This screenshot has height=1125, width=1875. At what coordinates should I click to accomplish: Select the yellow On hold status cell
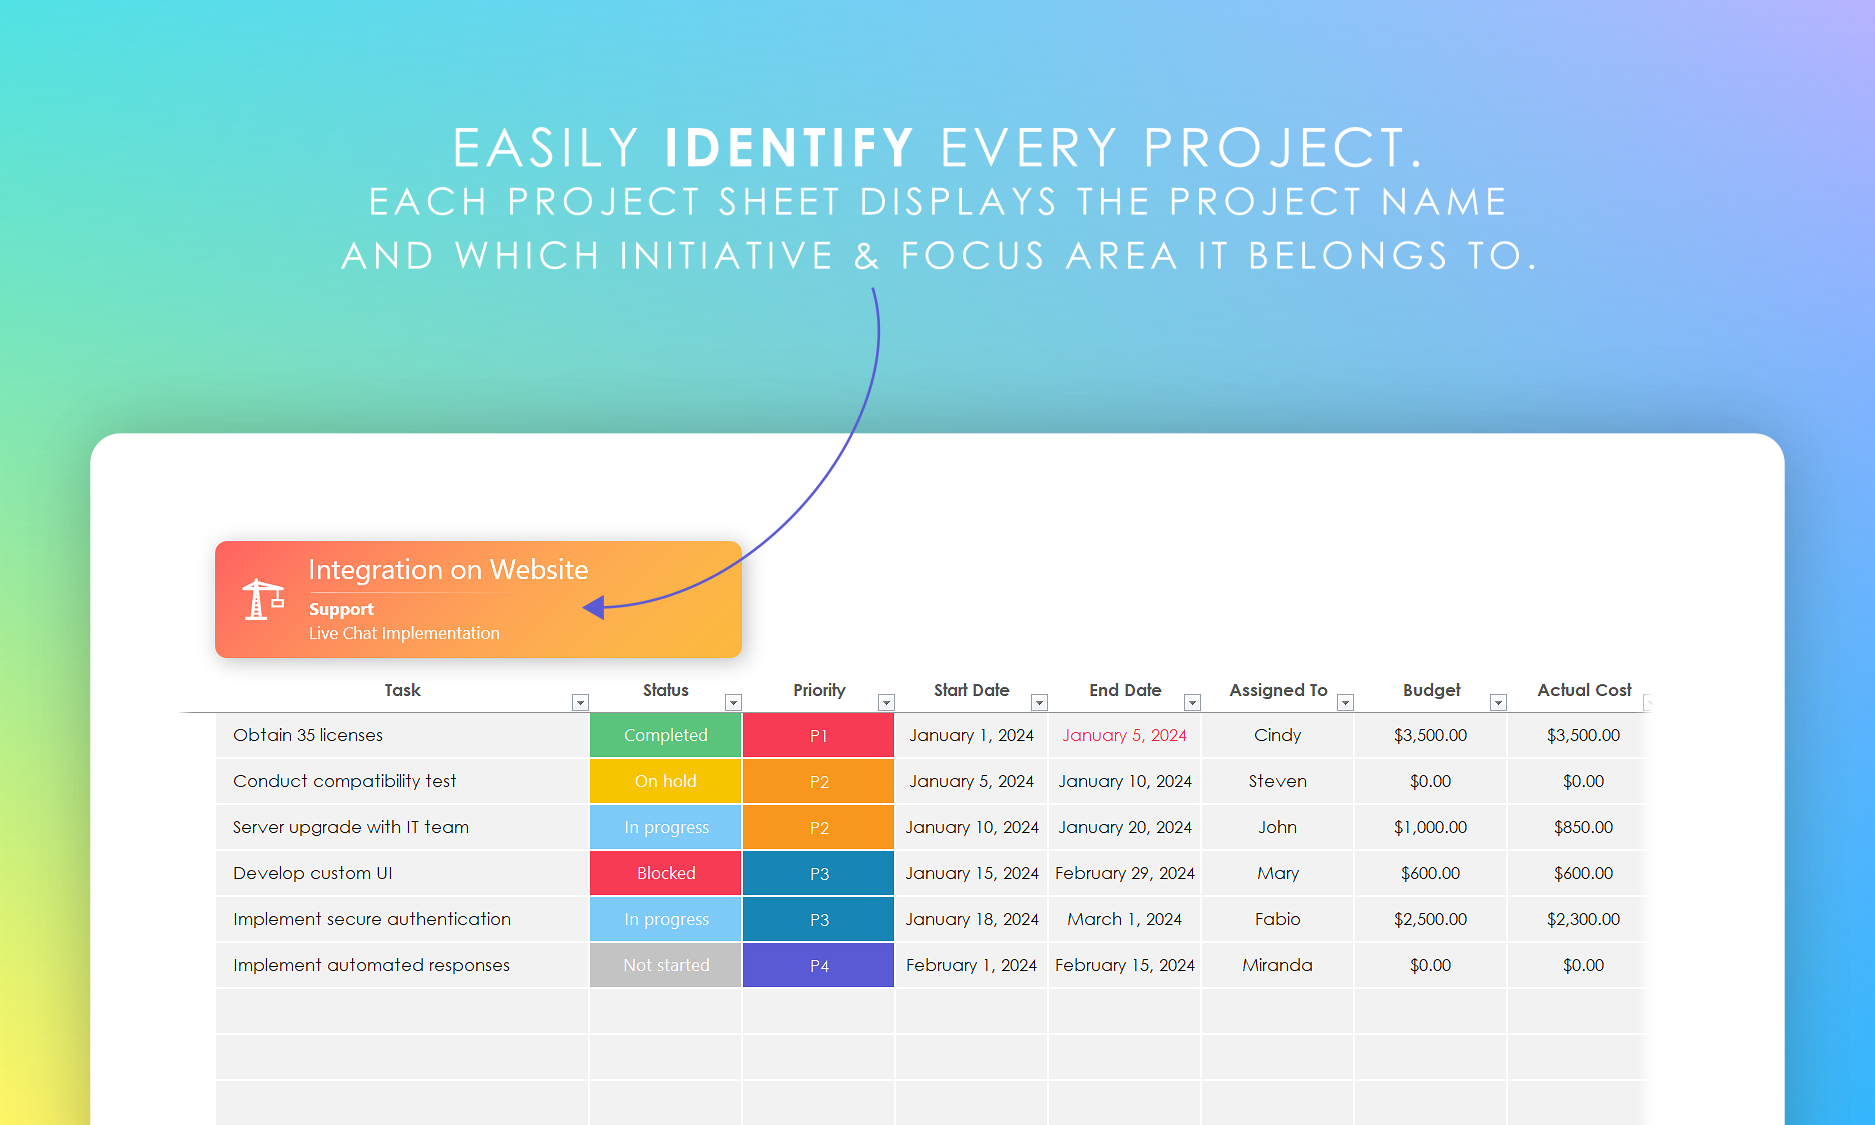click(x=665, y=782)
